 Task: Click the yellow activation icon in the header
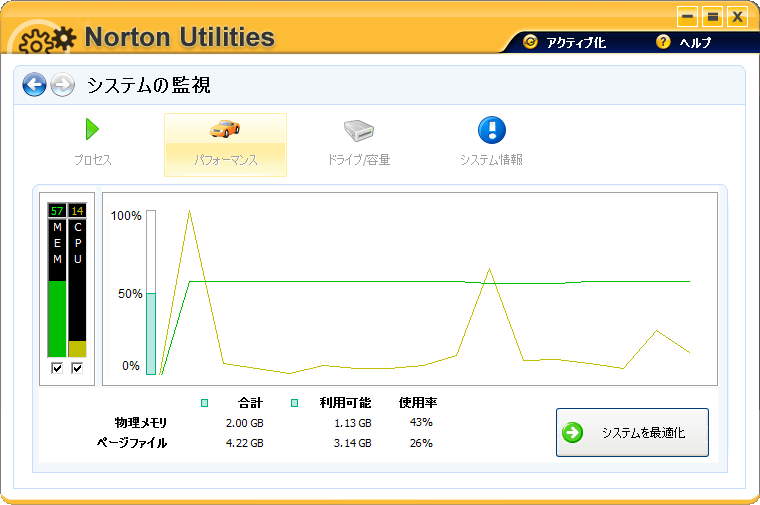coord(530,42)
